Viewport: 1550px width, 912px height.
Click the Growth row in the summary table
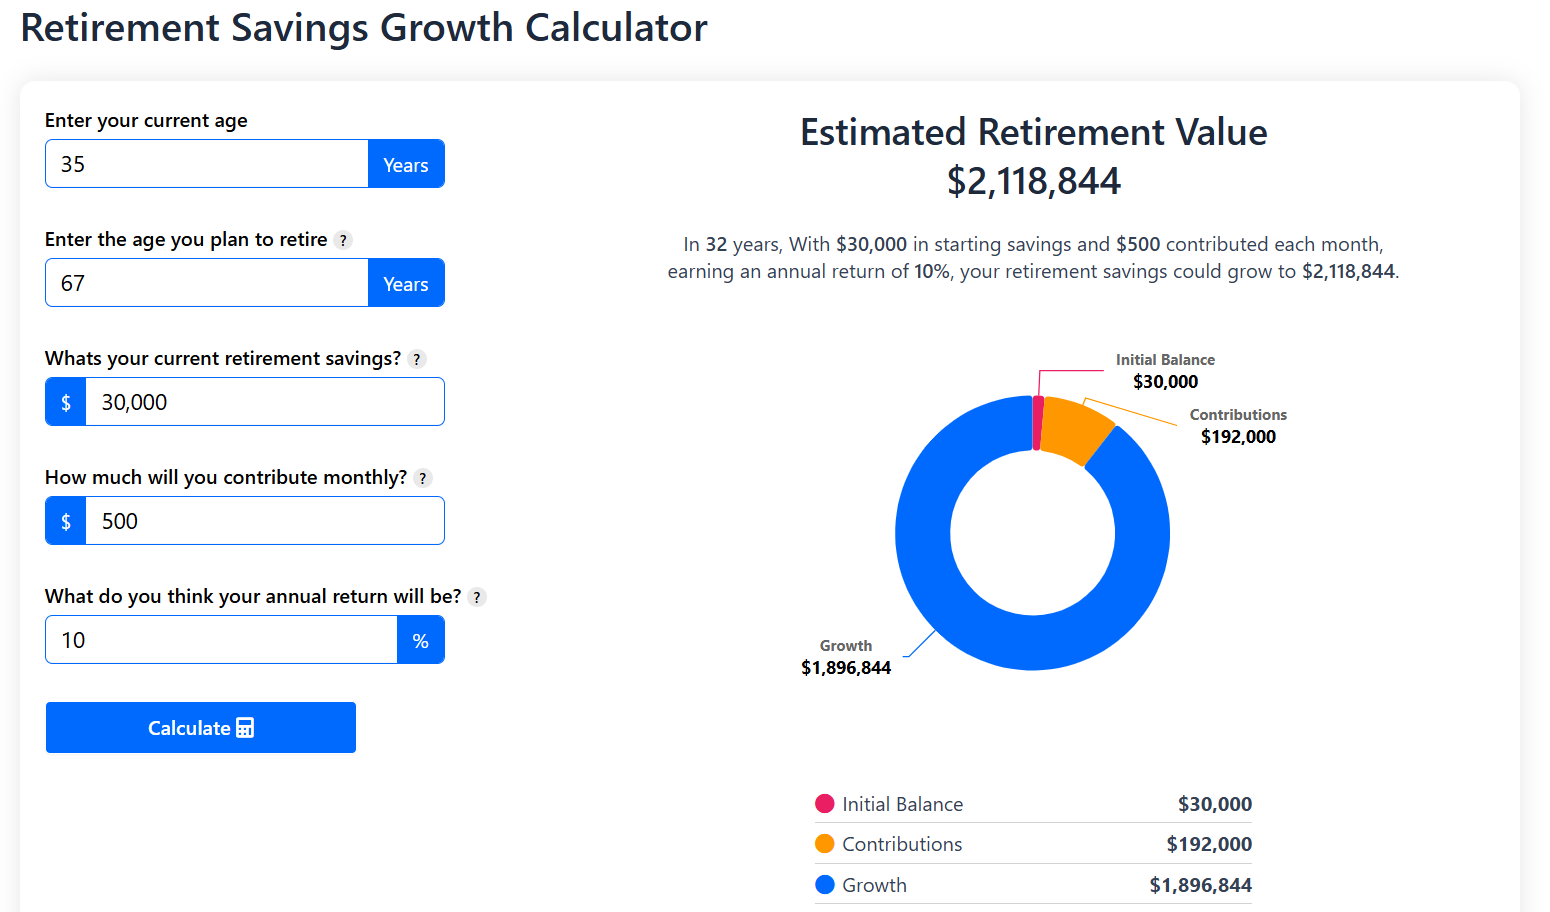point(1030,884)
